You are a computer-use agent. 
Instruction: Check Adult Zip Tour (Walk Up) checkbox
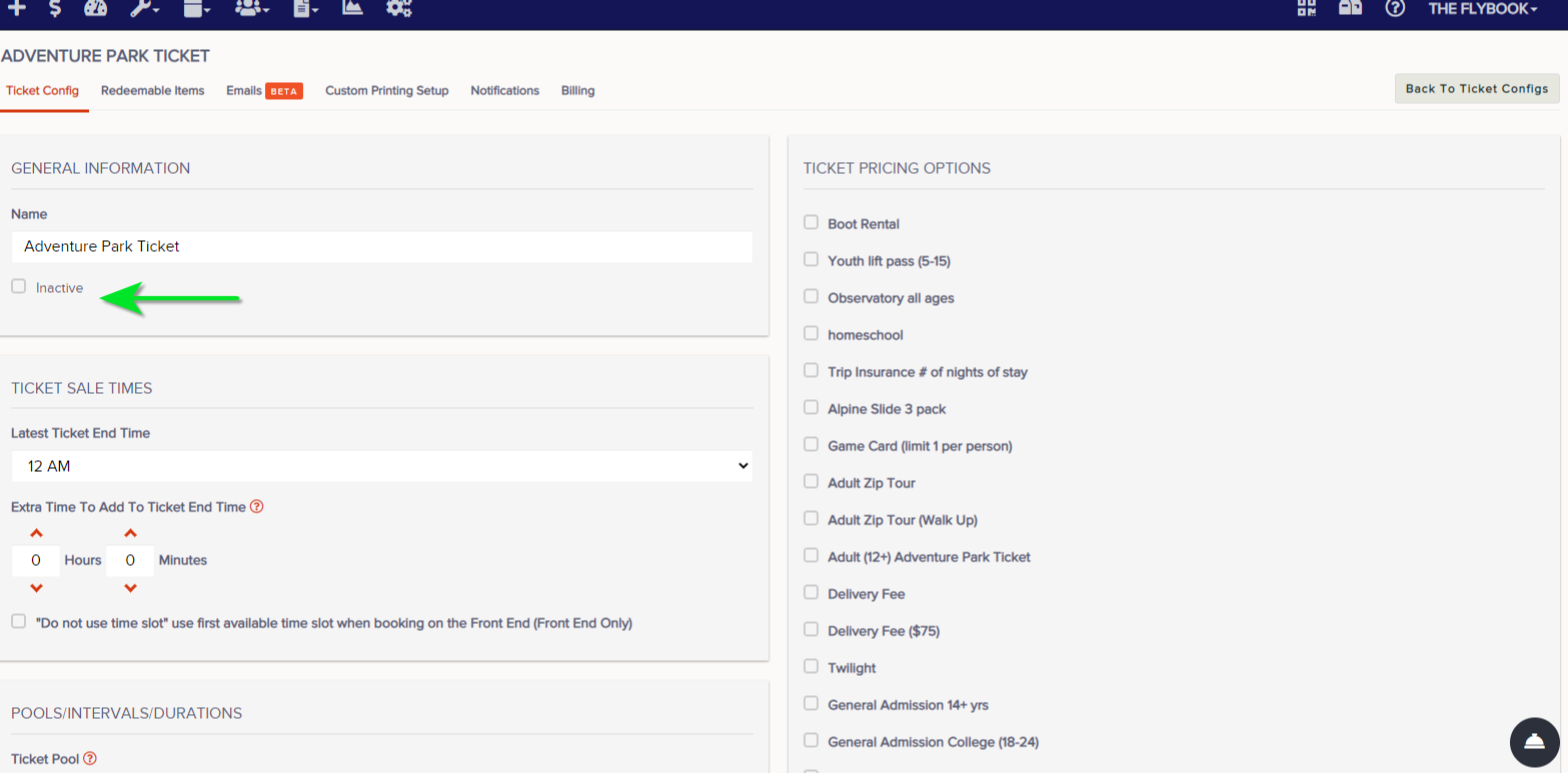(x=811, y=518)
